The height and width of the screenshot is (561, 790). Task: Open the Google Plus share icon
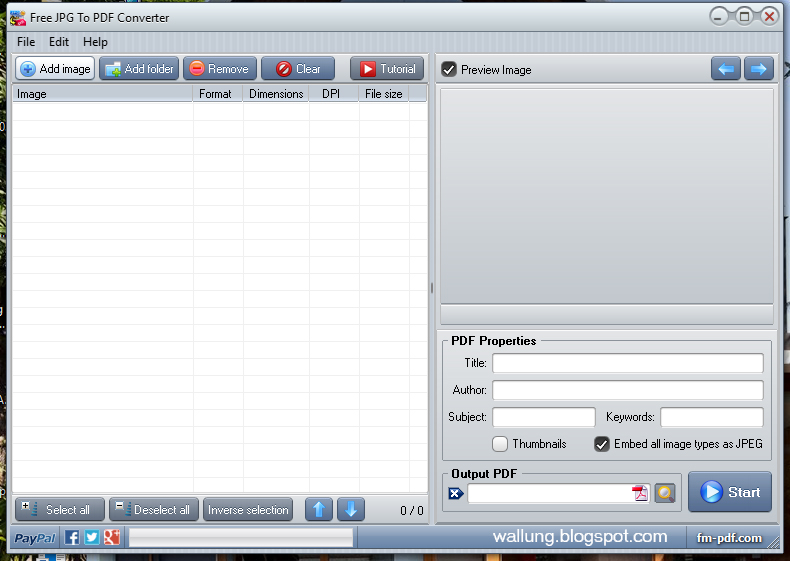click(x=112, y=538)
